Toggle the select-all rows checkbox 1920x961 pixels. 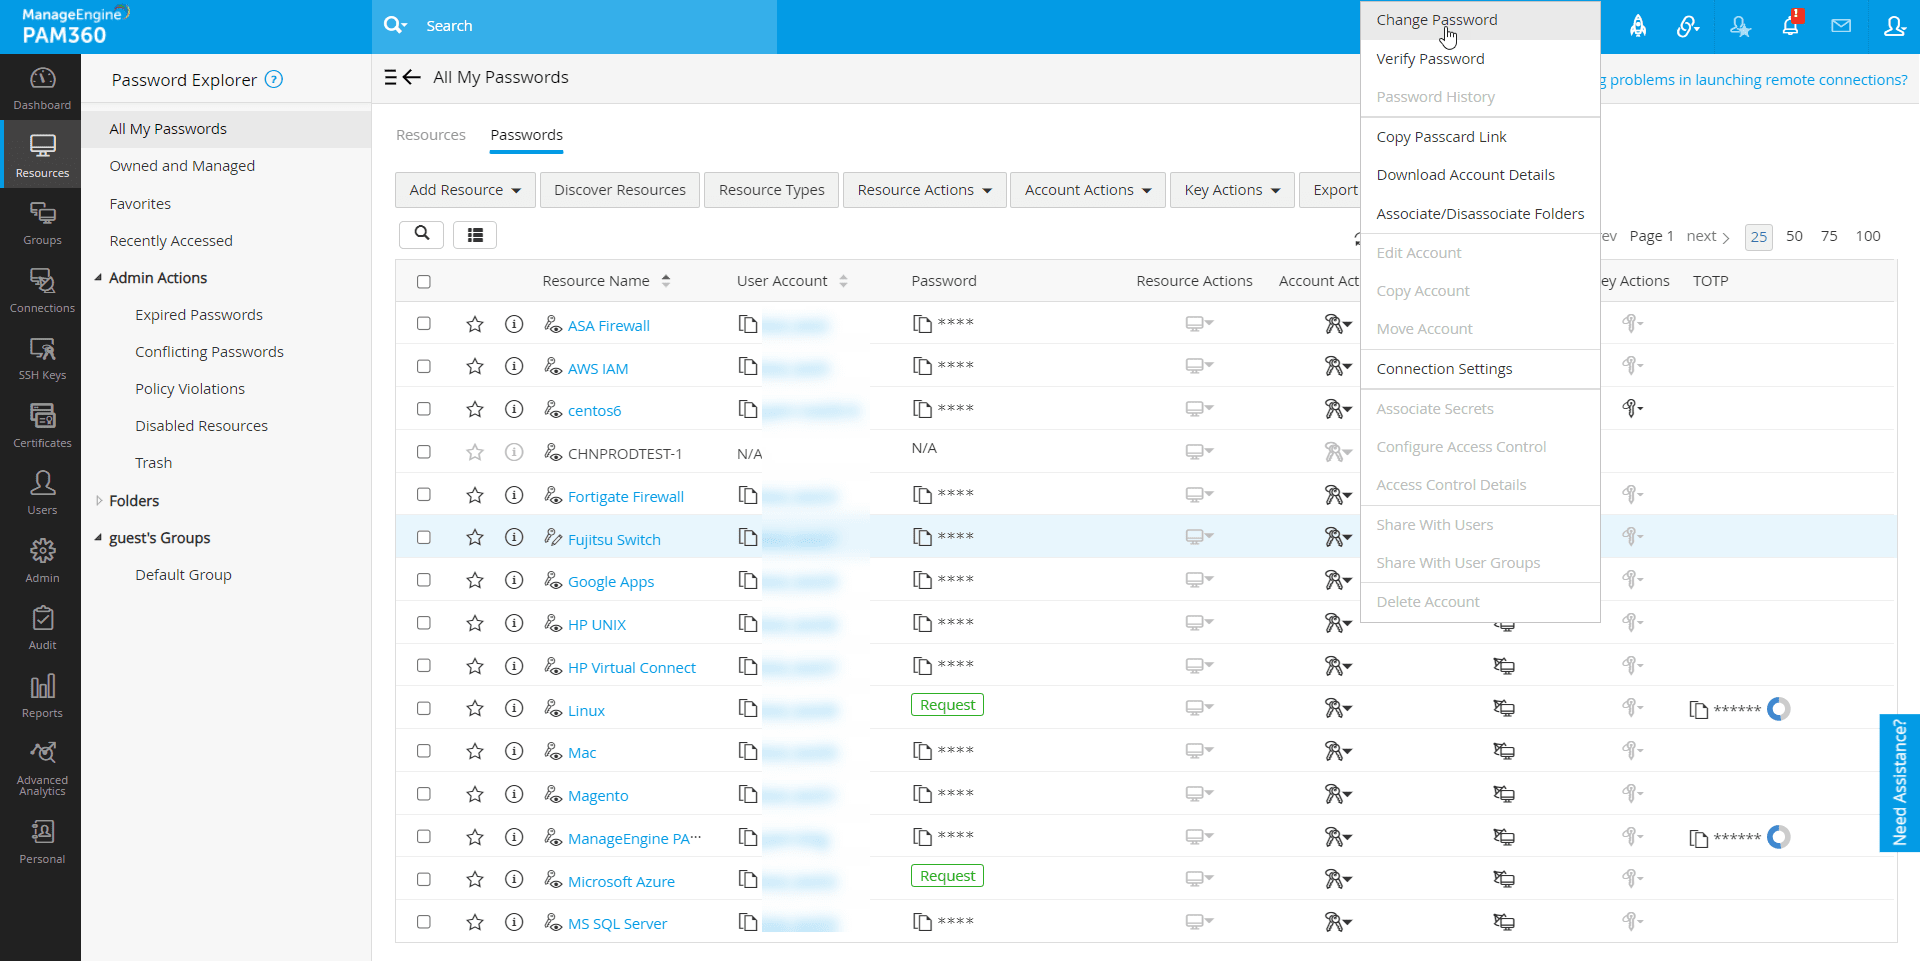(x=424, y=282)
